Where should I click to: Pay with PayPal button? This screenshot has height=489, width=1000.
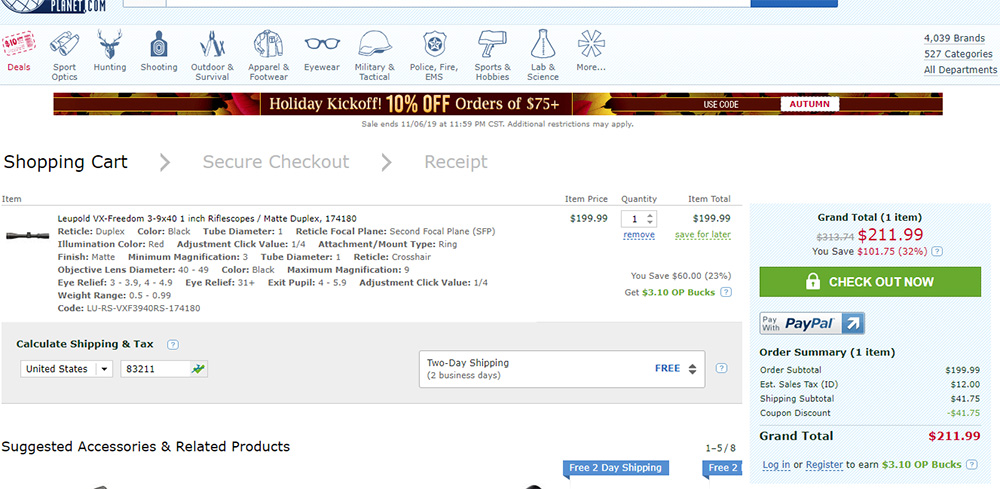[812, 323]
